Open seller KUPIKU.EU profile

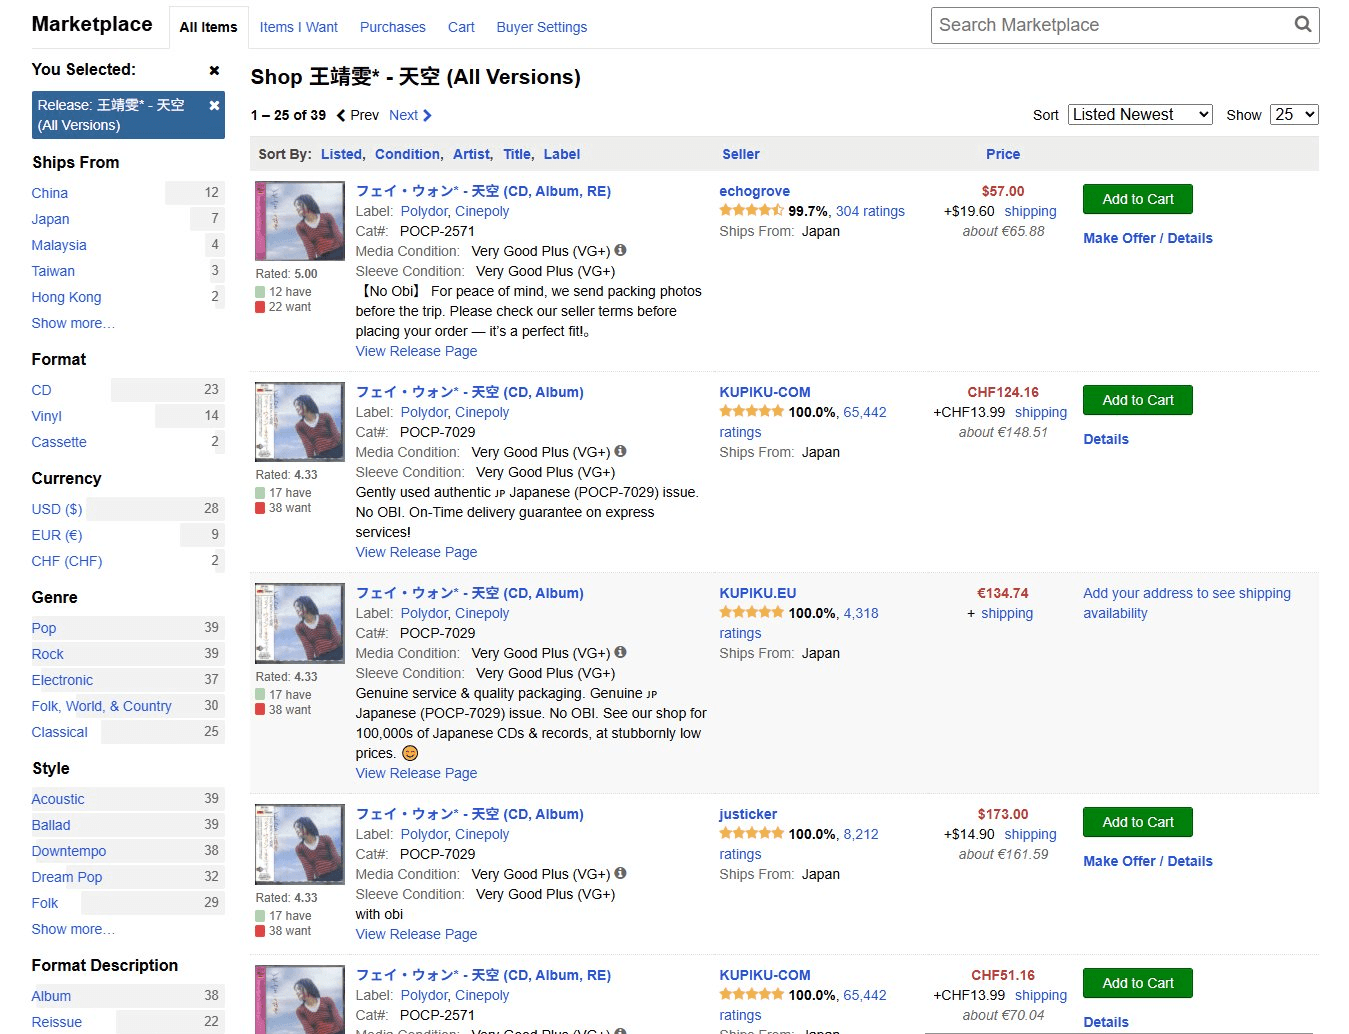pos(758,593)
